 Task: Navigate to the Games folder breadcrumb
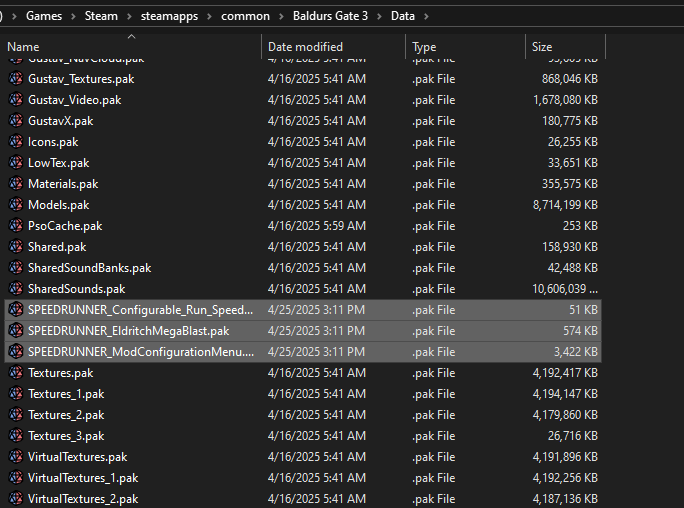tap(44, 16)
